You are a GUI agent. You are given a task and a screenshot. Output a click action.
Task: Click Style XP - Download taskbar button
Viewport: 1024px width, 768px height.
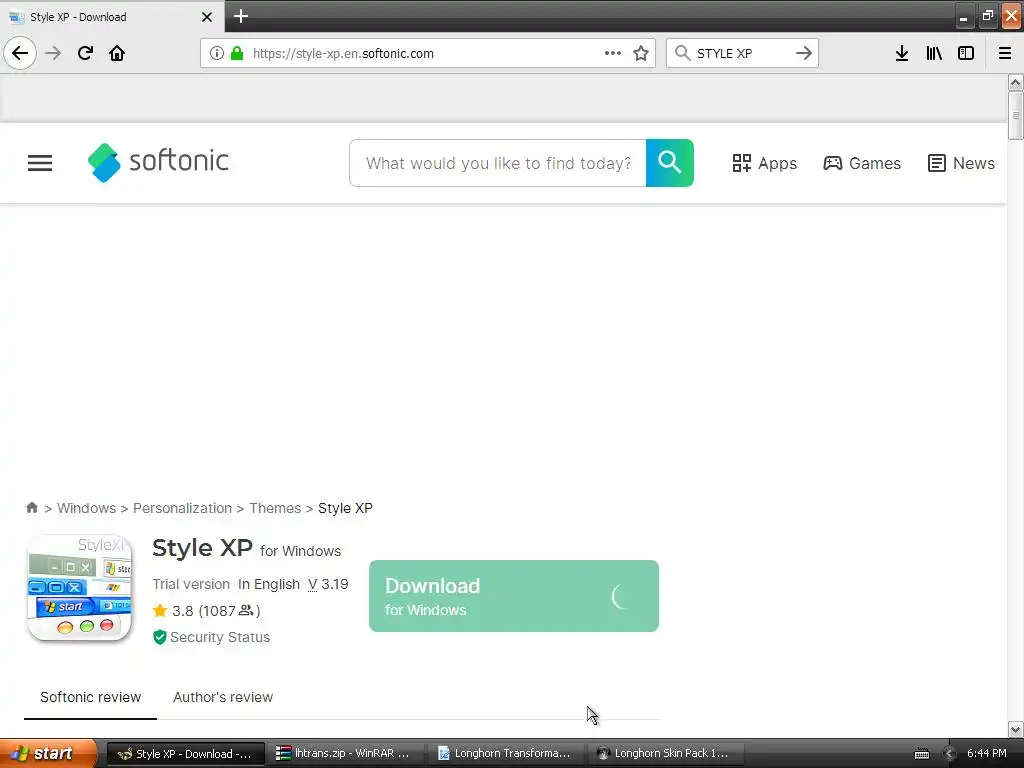[186, 753]
